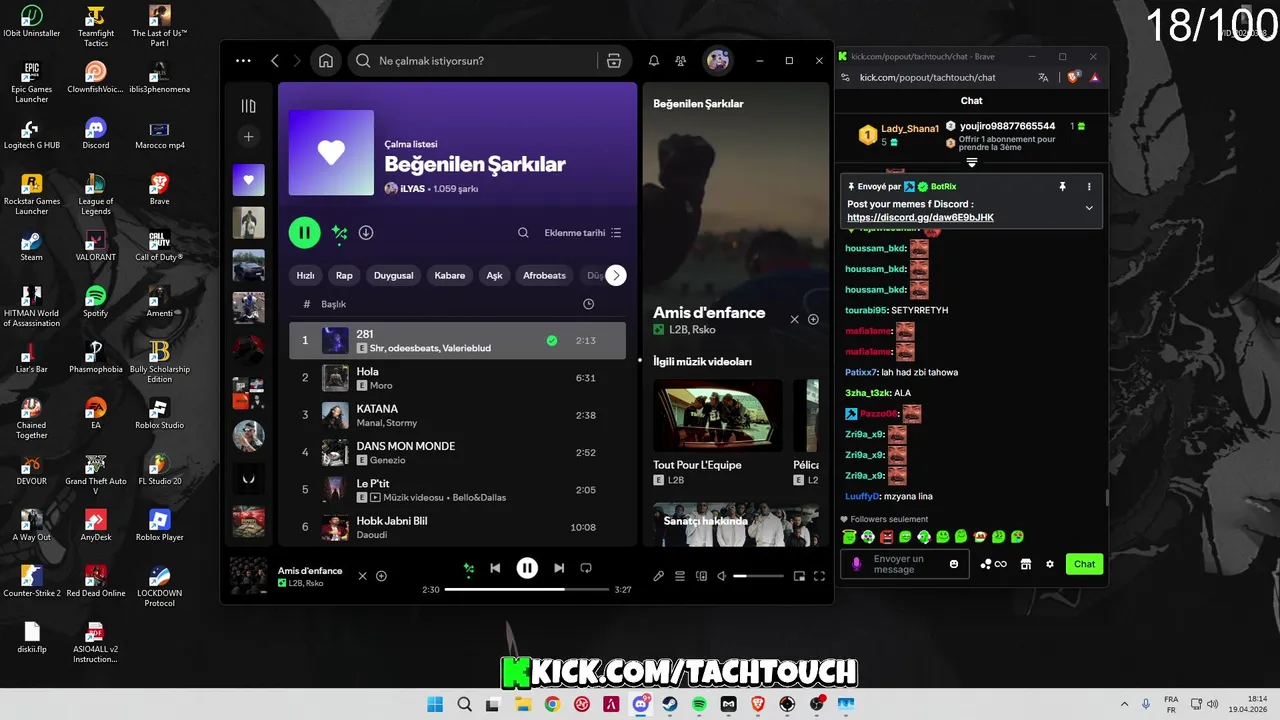This screenshot has height=720, width=1280.
Task: Open L2B, Rsko artist link in player bar
Action: pos(306,583)
